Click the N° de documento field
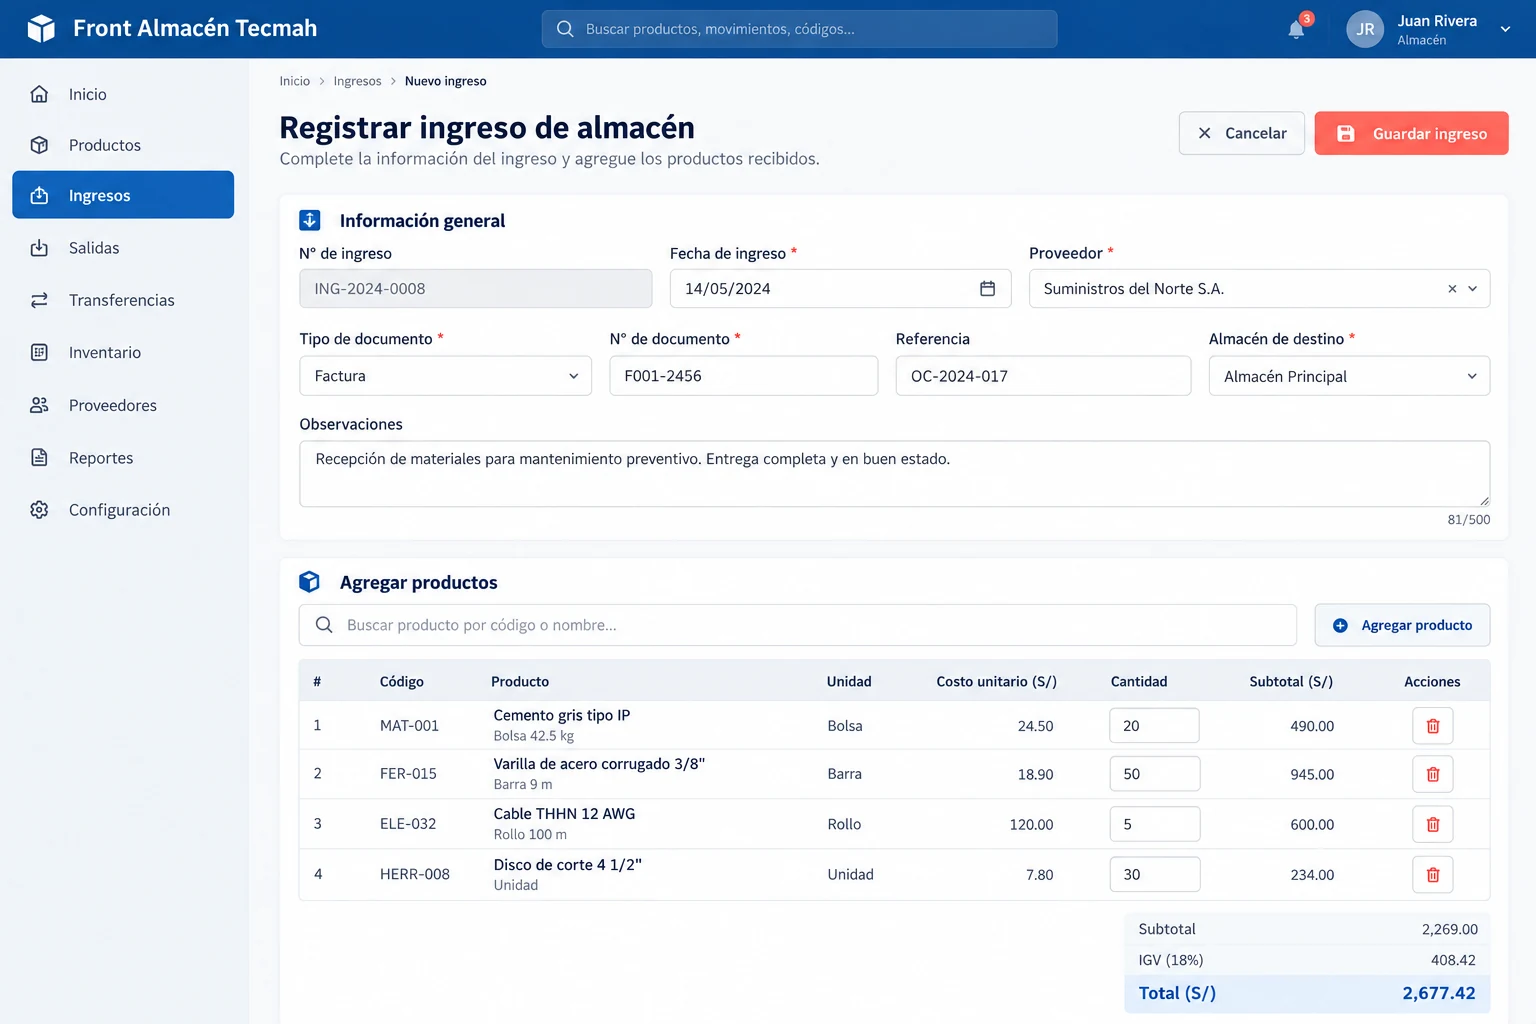This screenshot has width=1536, height=1024. pos(744,376)
